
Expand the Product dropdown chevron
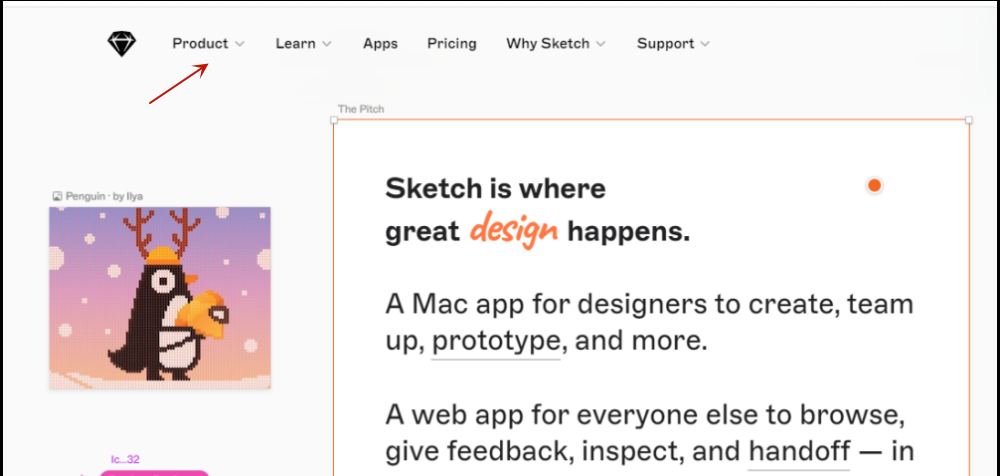[x=239, y=45]
